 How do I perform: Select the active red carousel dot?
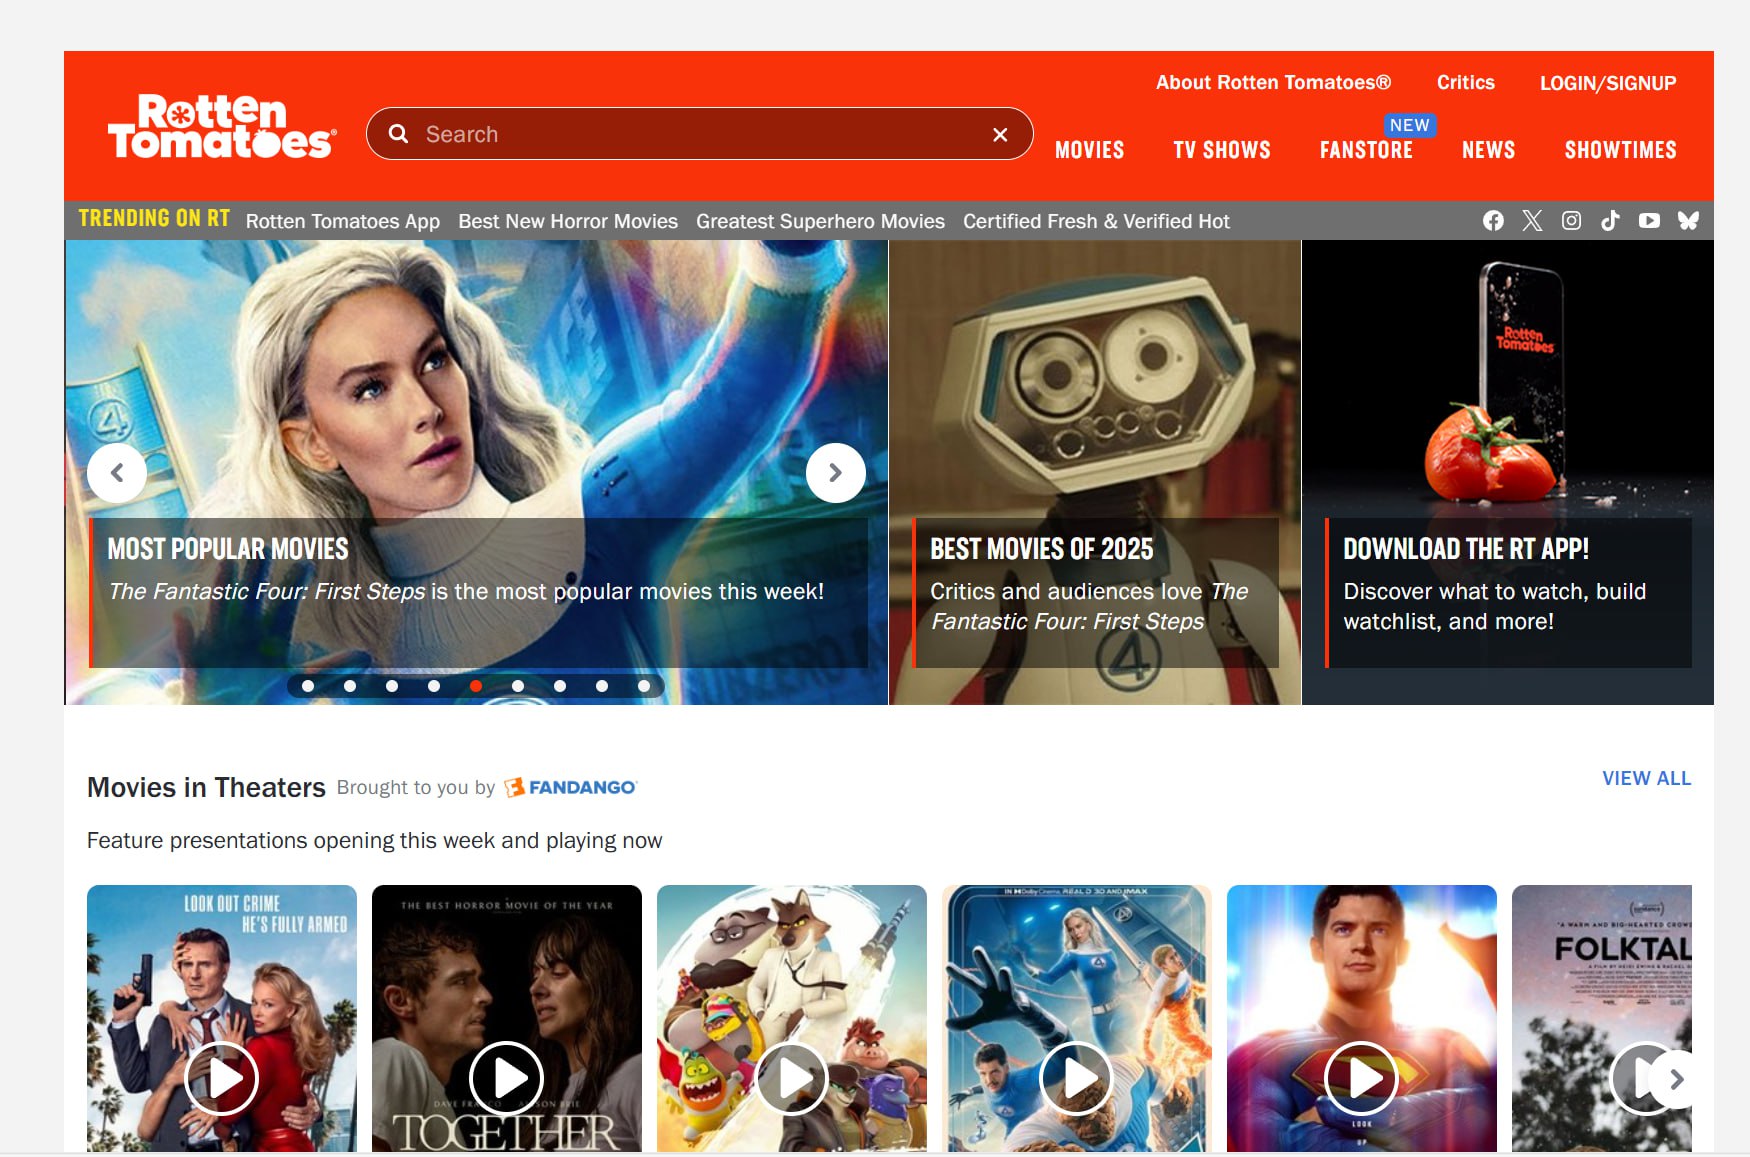pyautogui.click(x=476, y=686)
